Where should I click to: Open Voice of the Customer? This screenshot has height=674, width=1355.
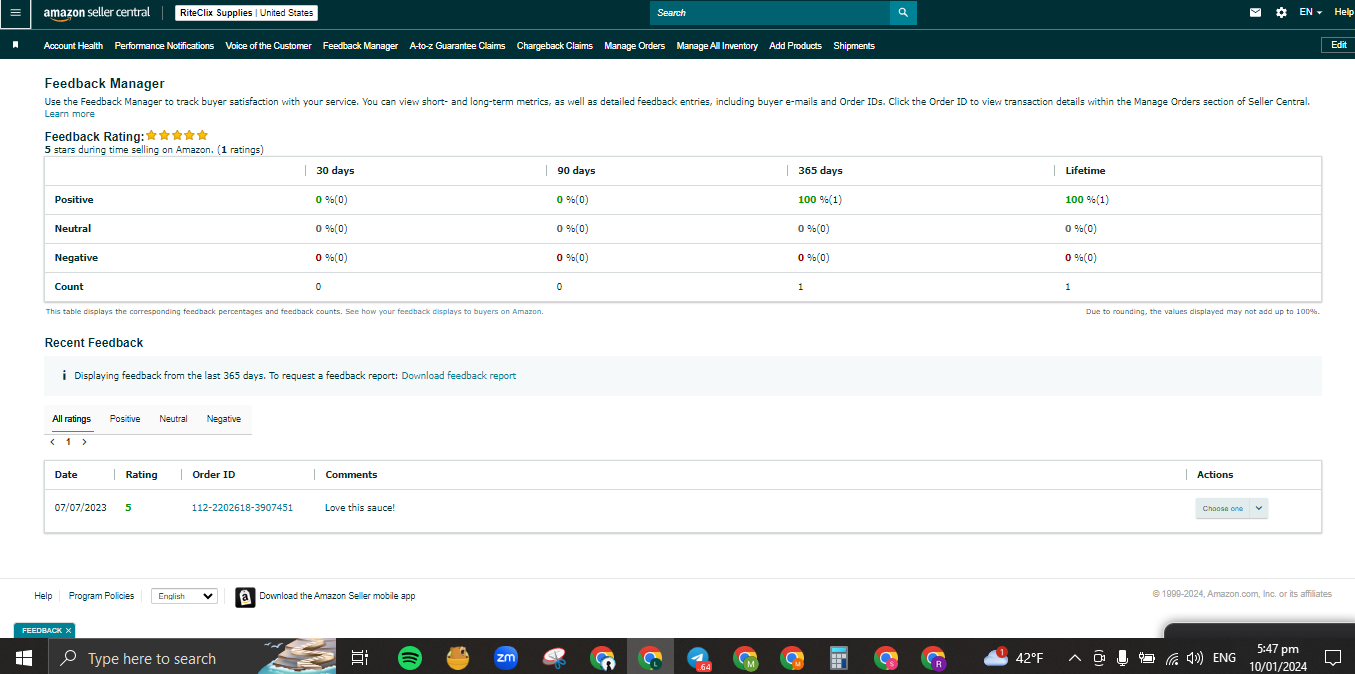(268, 46)
